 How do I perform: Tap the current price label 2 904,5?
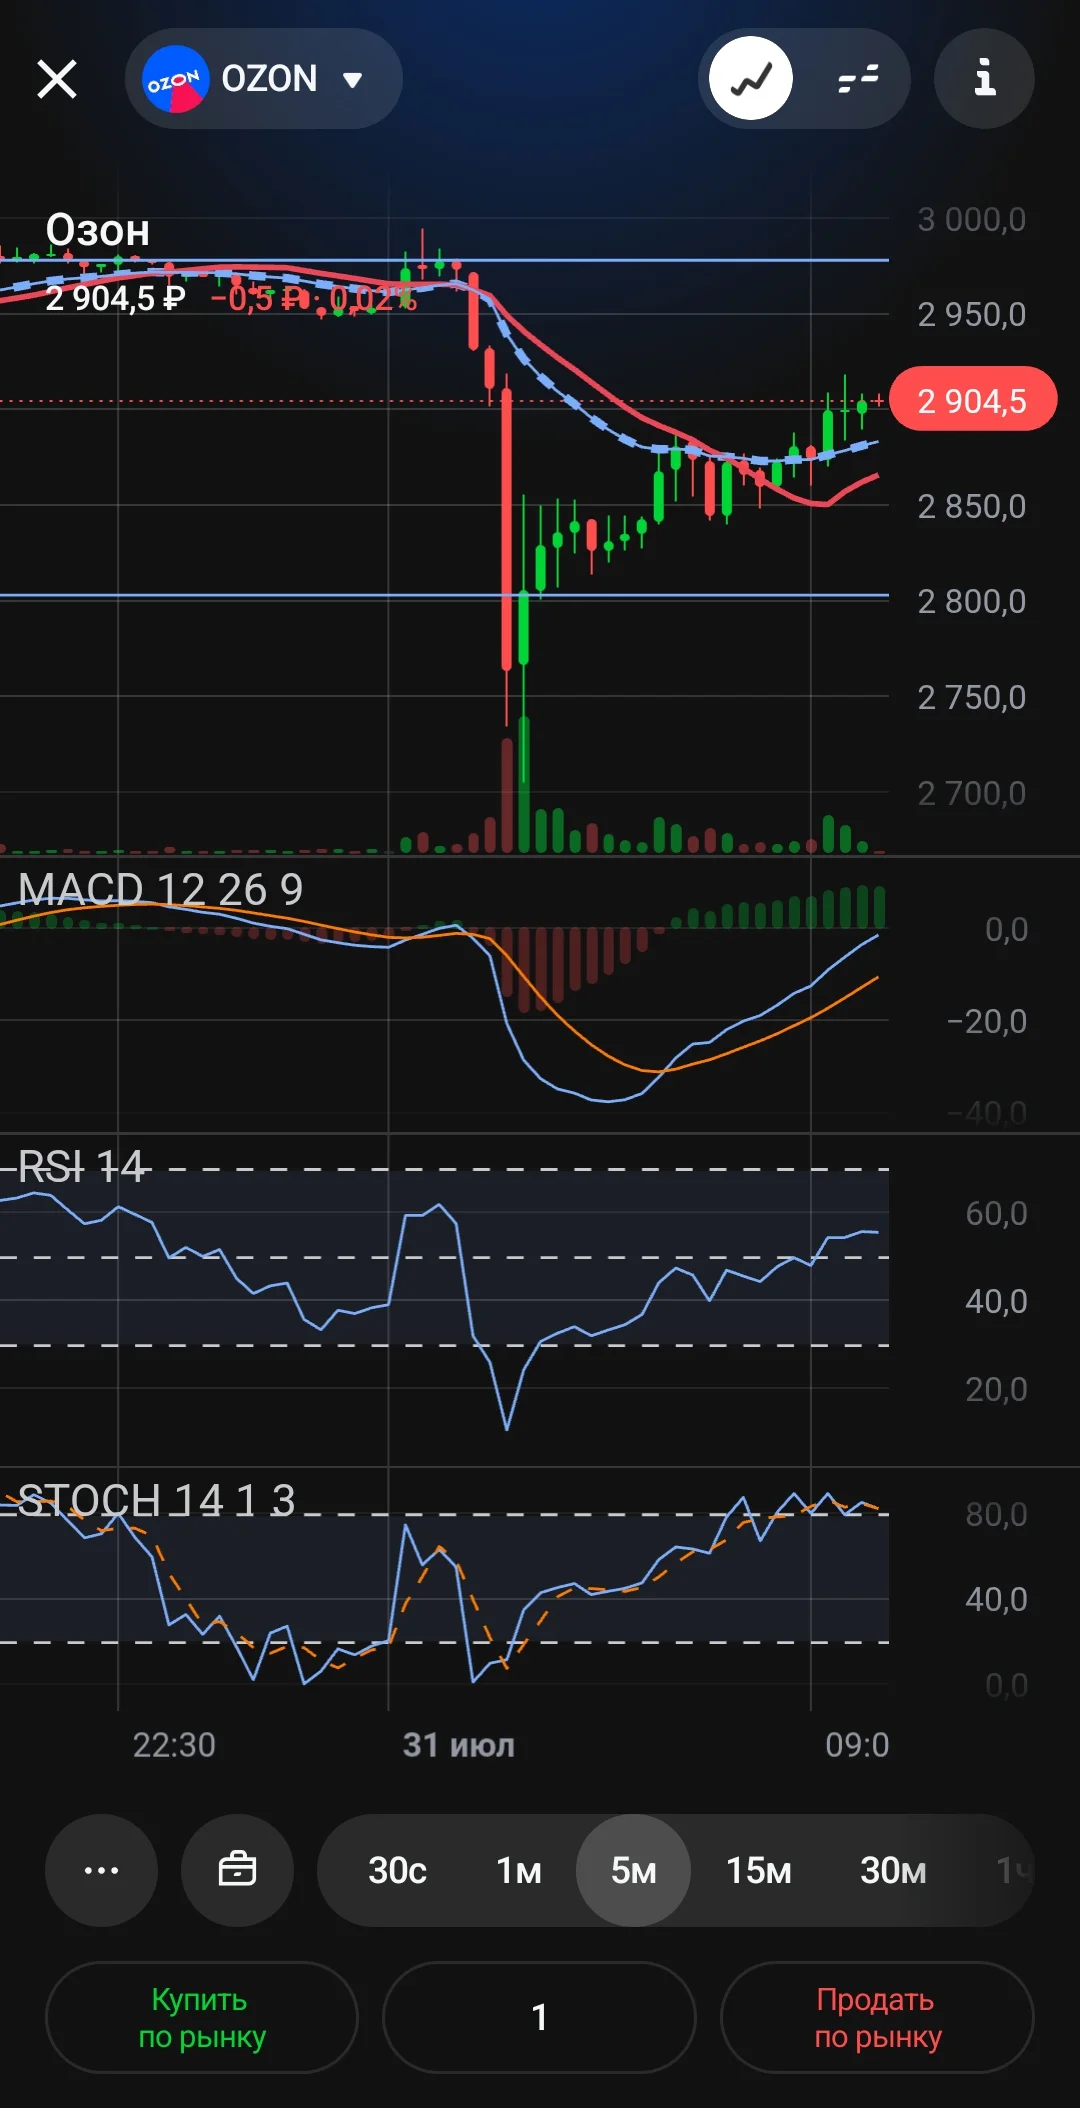[x=972, y=400]
